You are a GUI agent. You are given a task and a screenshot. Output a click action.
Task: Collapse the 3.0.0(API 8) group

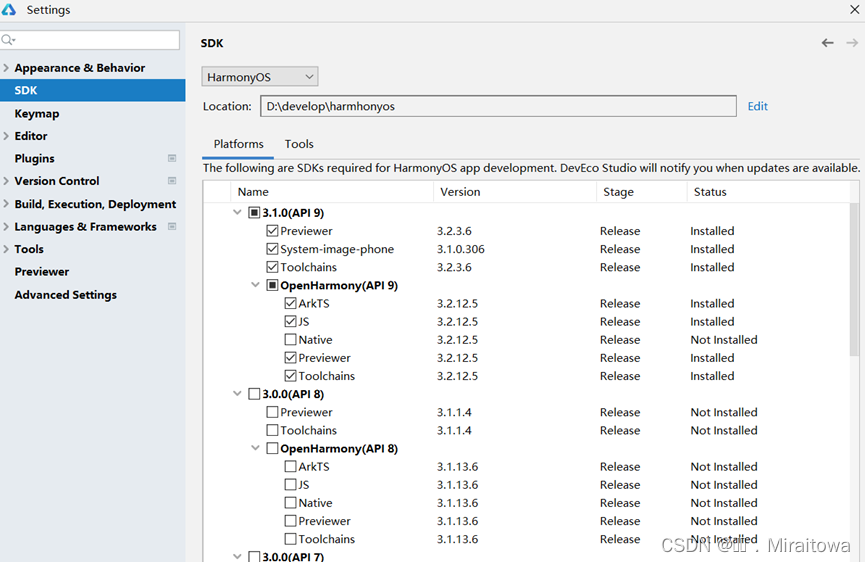(237, 394)
